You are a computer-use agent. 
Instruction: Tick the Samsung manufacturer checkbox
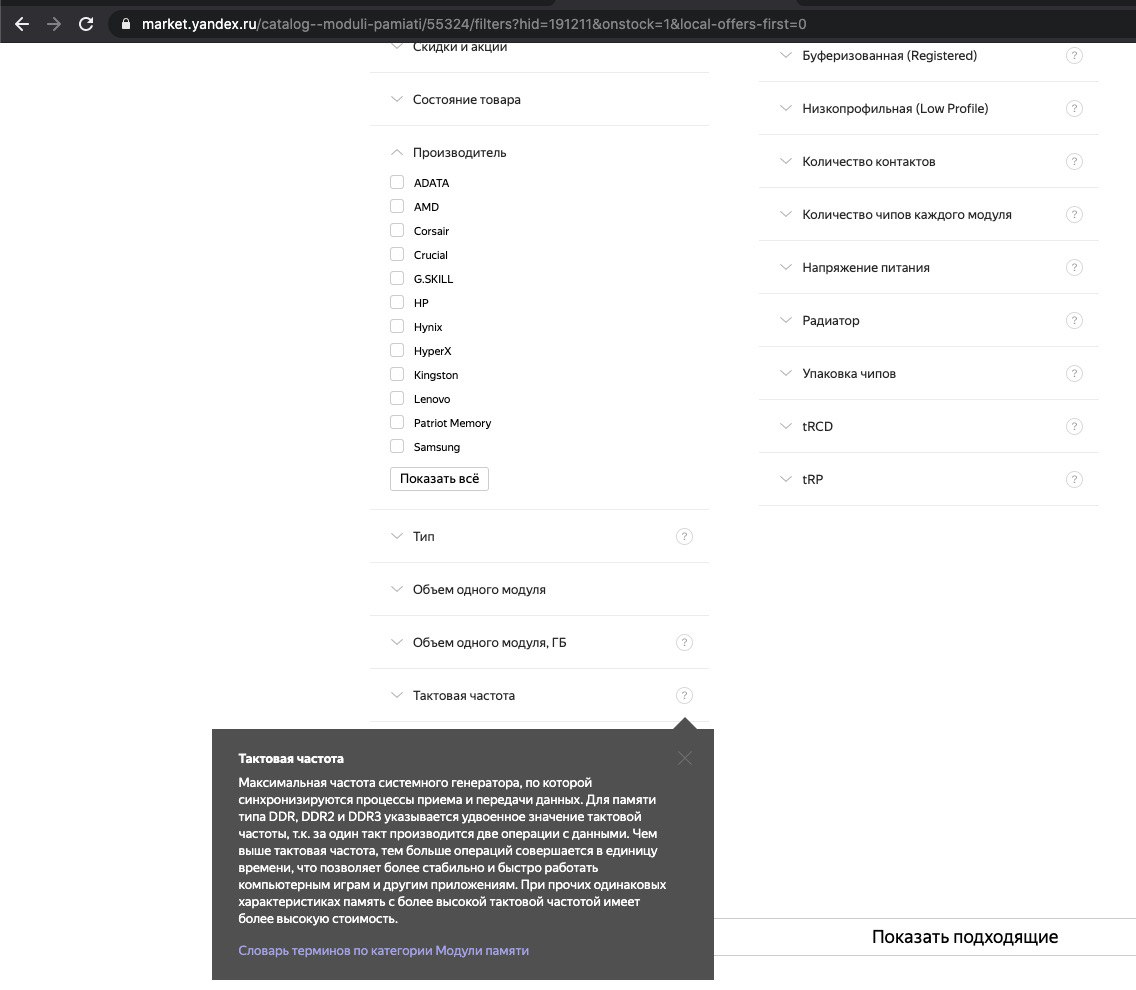tap(397, 447)
